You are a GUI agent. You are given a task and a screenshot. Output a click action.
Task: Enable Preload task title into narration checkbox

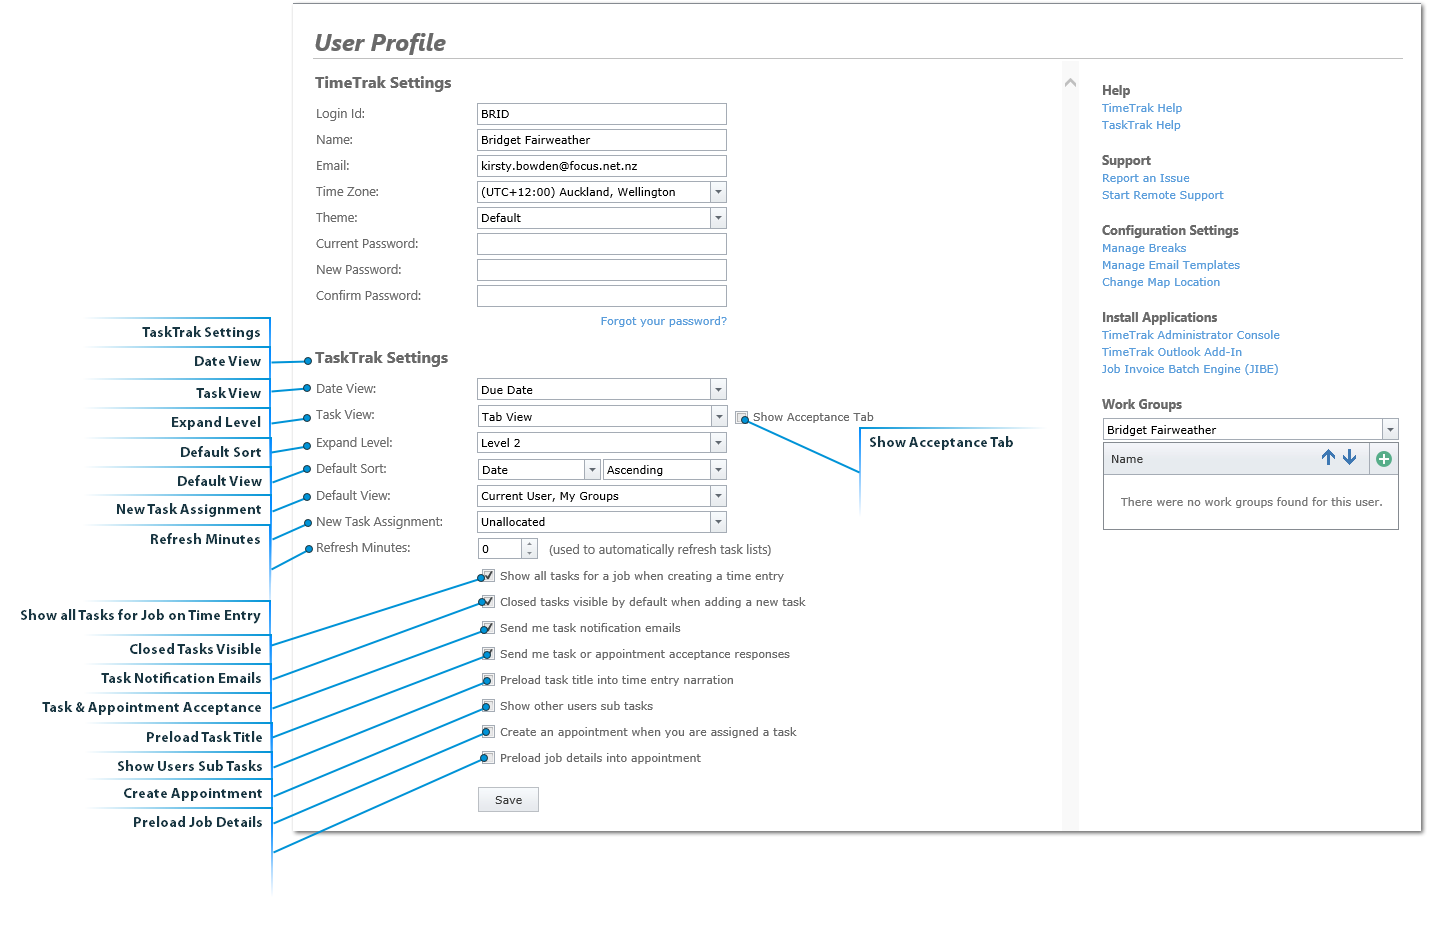click(x=488, y=680)
